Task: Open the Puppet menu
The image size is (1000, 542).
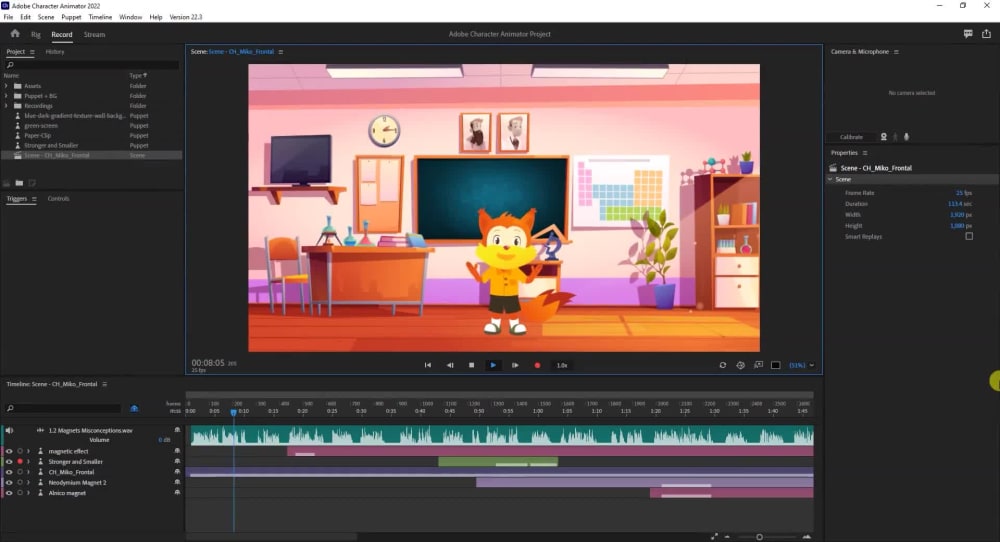Action: coord(71,17)
